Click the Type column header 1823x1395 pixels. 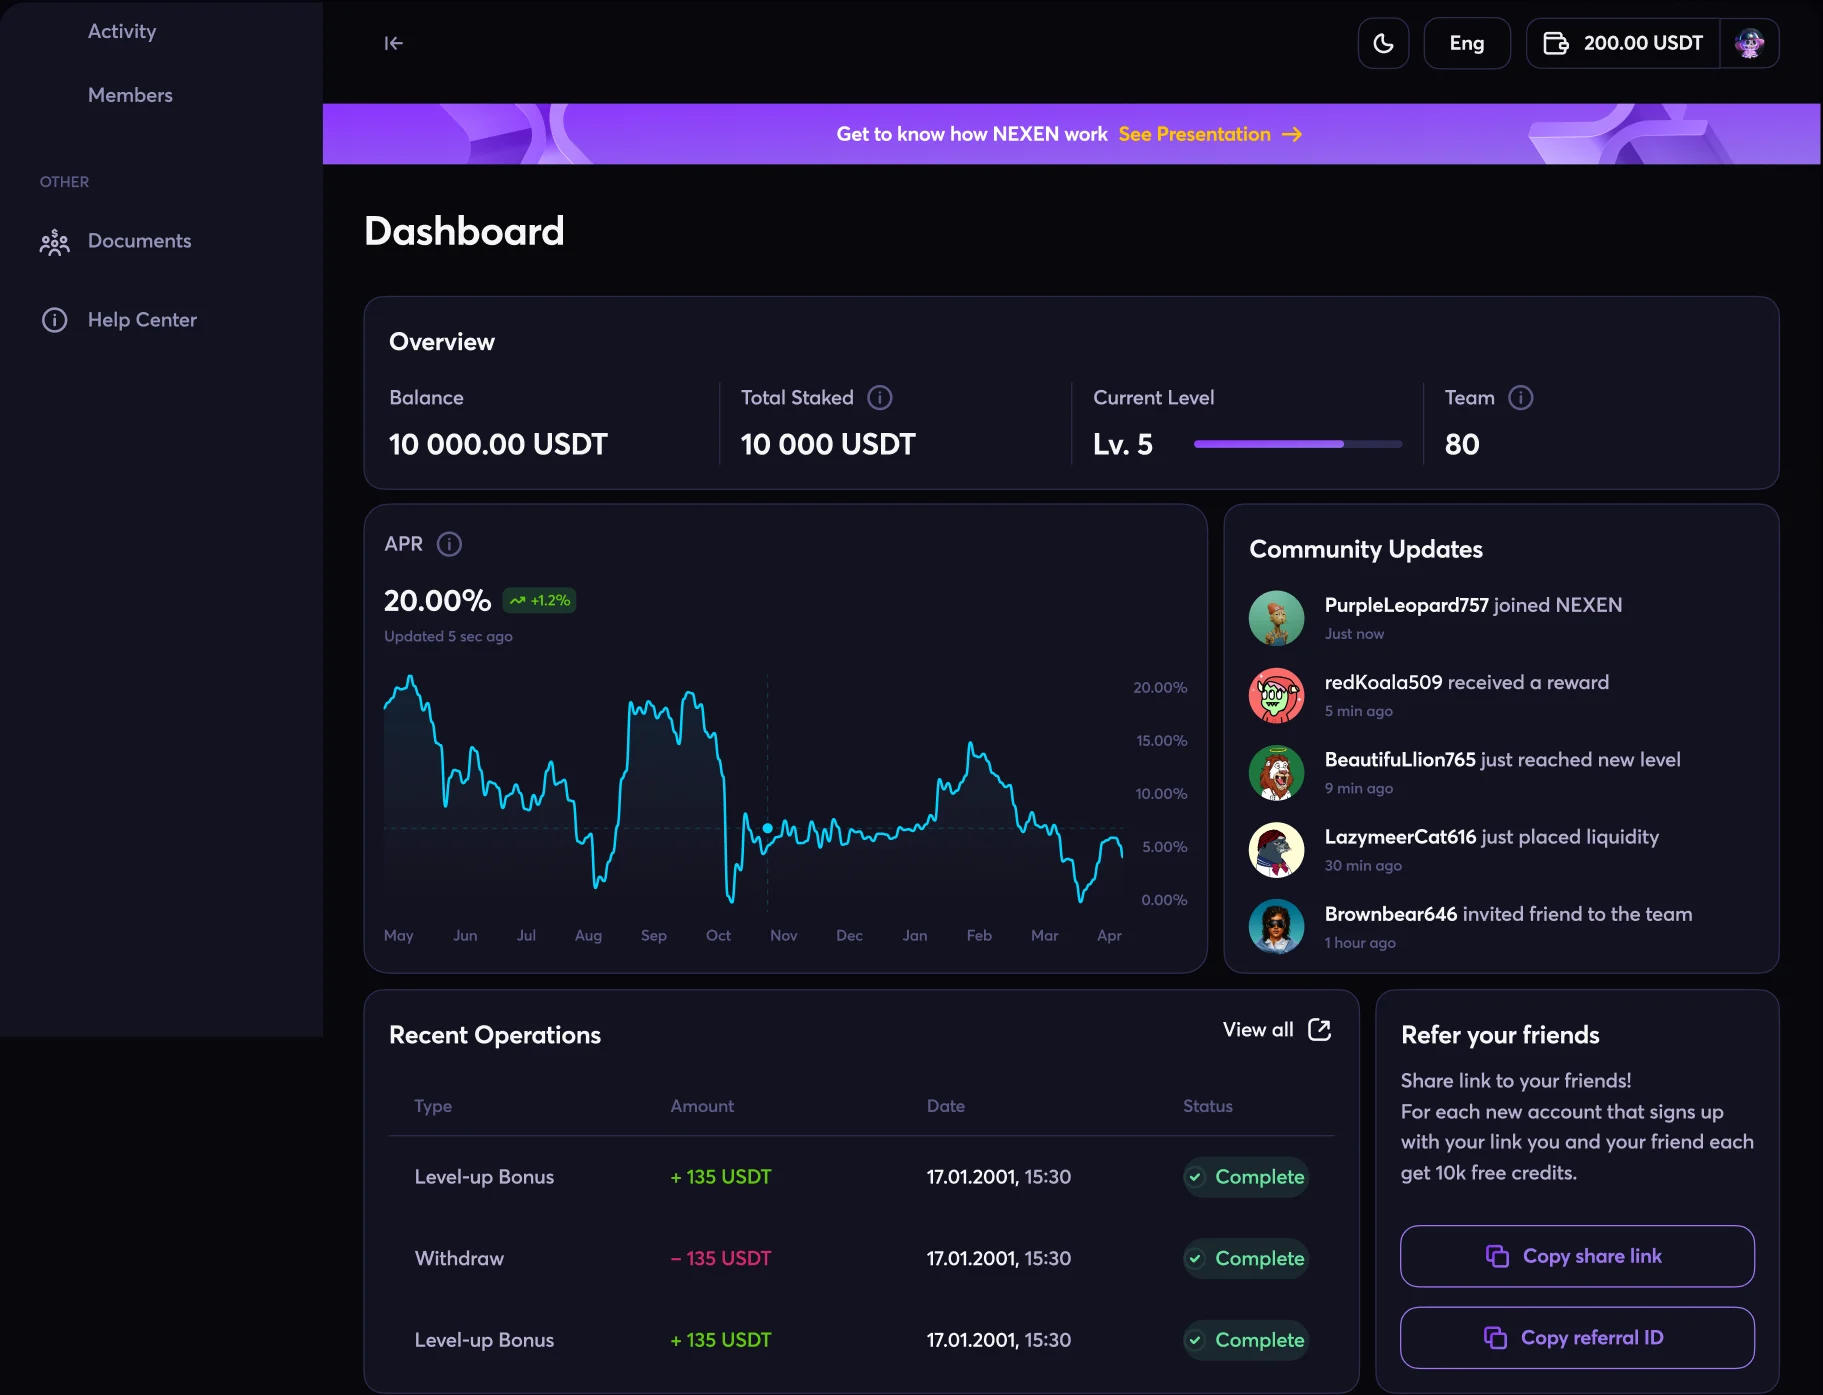433,1106
